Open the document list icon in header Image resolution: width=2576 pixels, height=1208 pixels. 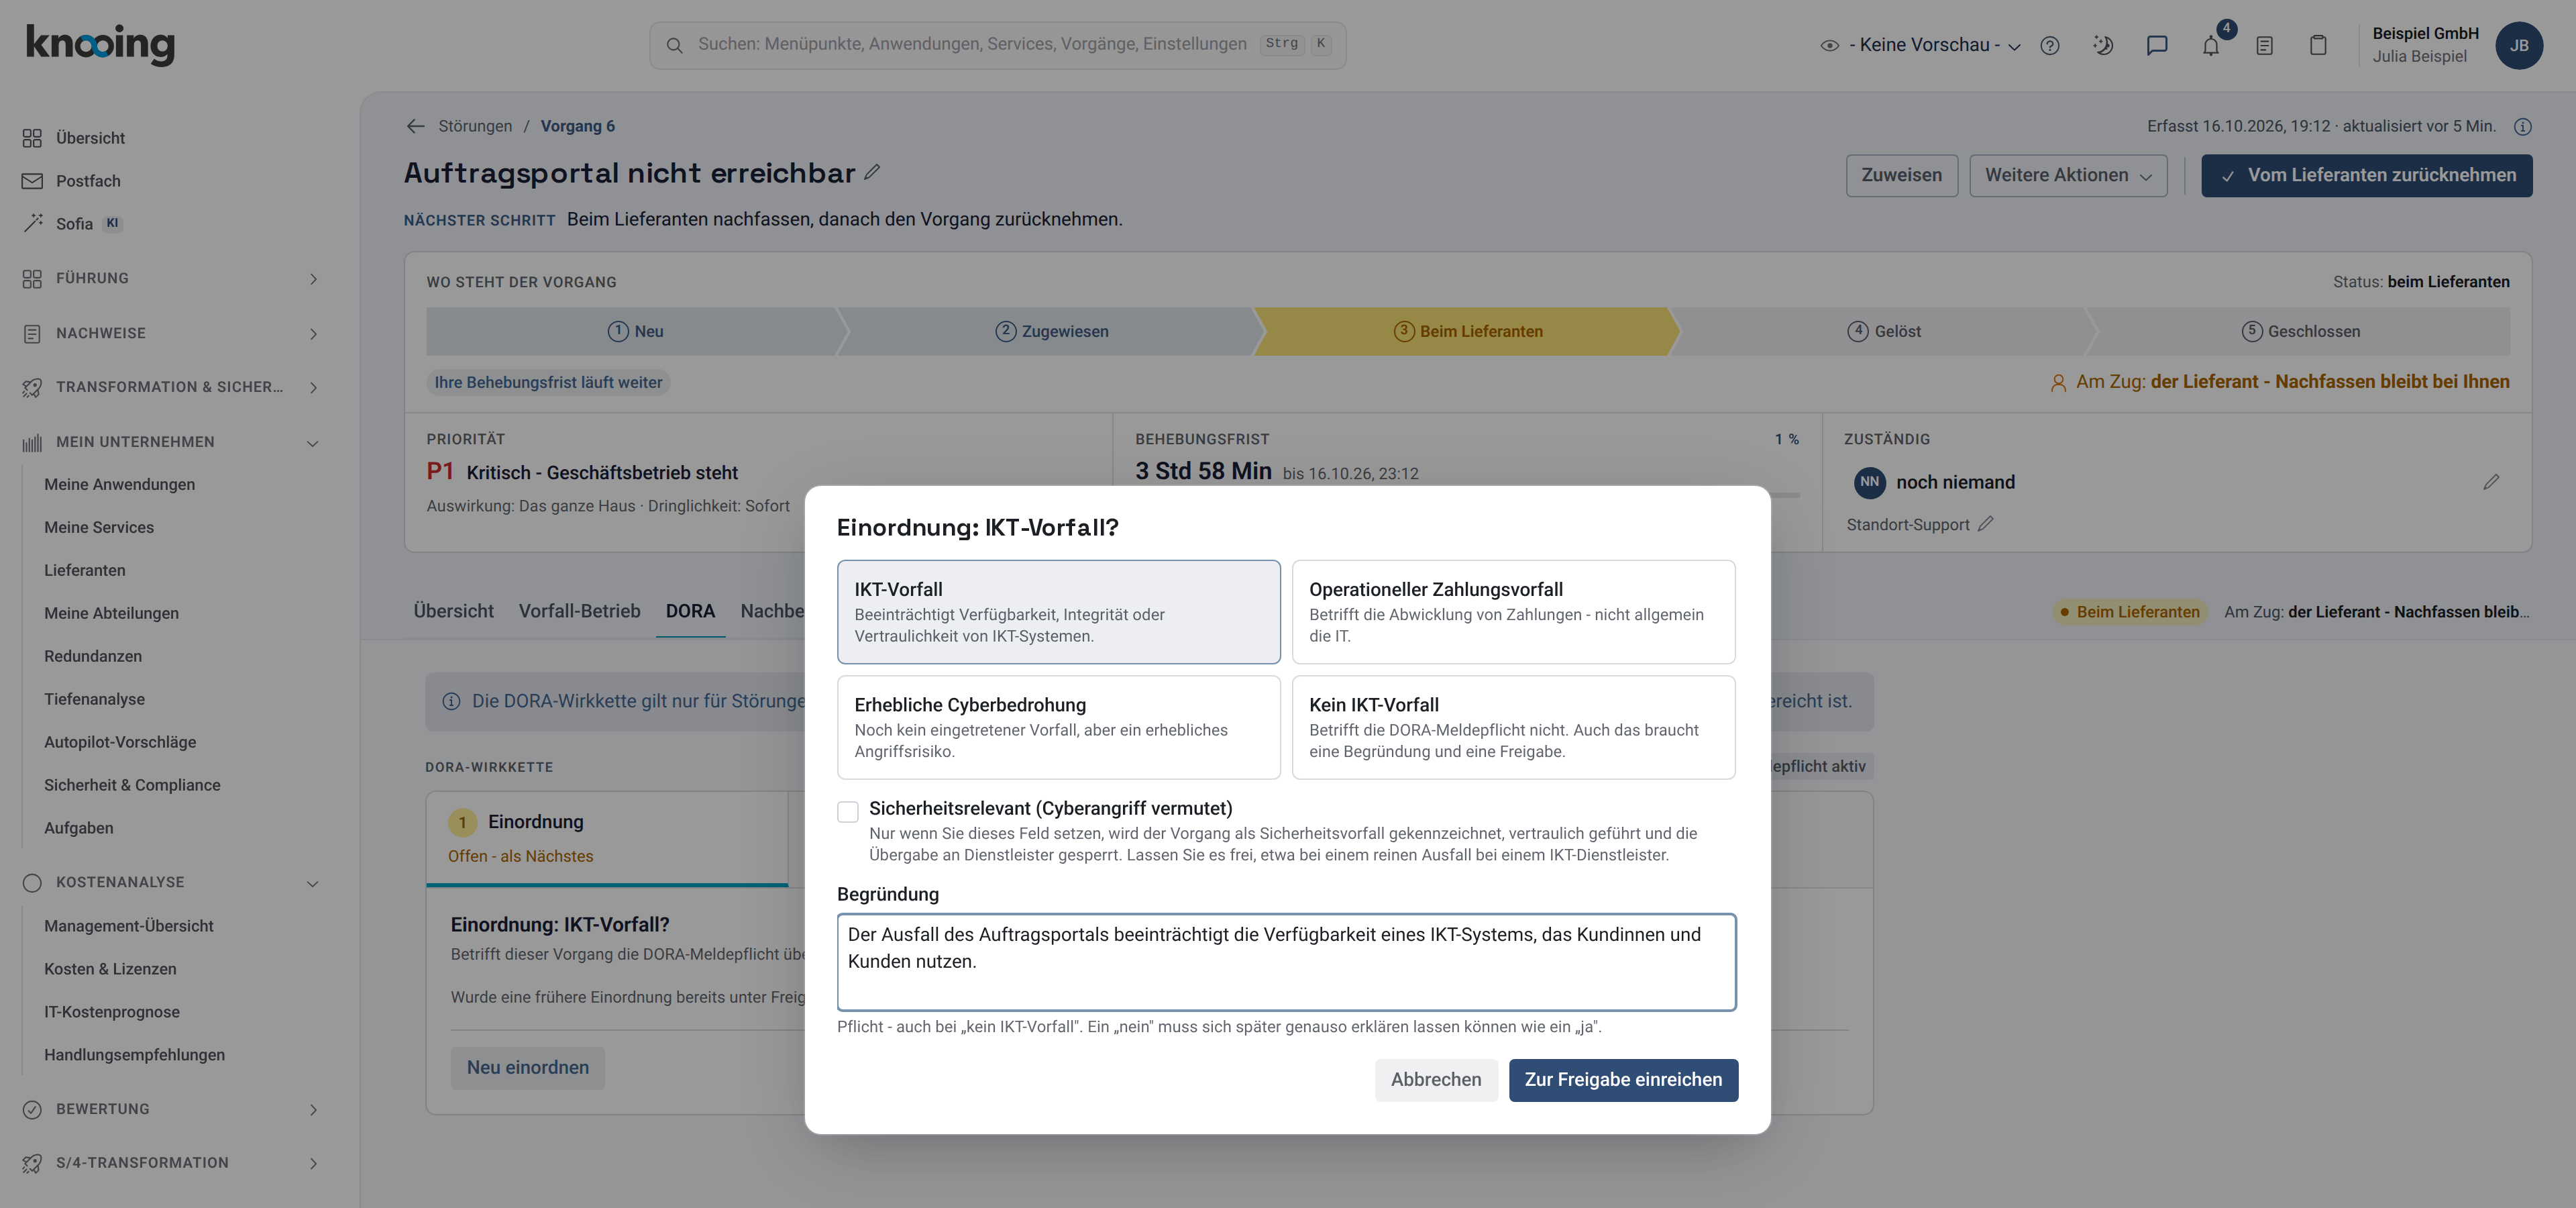click(x=2265, y=45)
